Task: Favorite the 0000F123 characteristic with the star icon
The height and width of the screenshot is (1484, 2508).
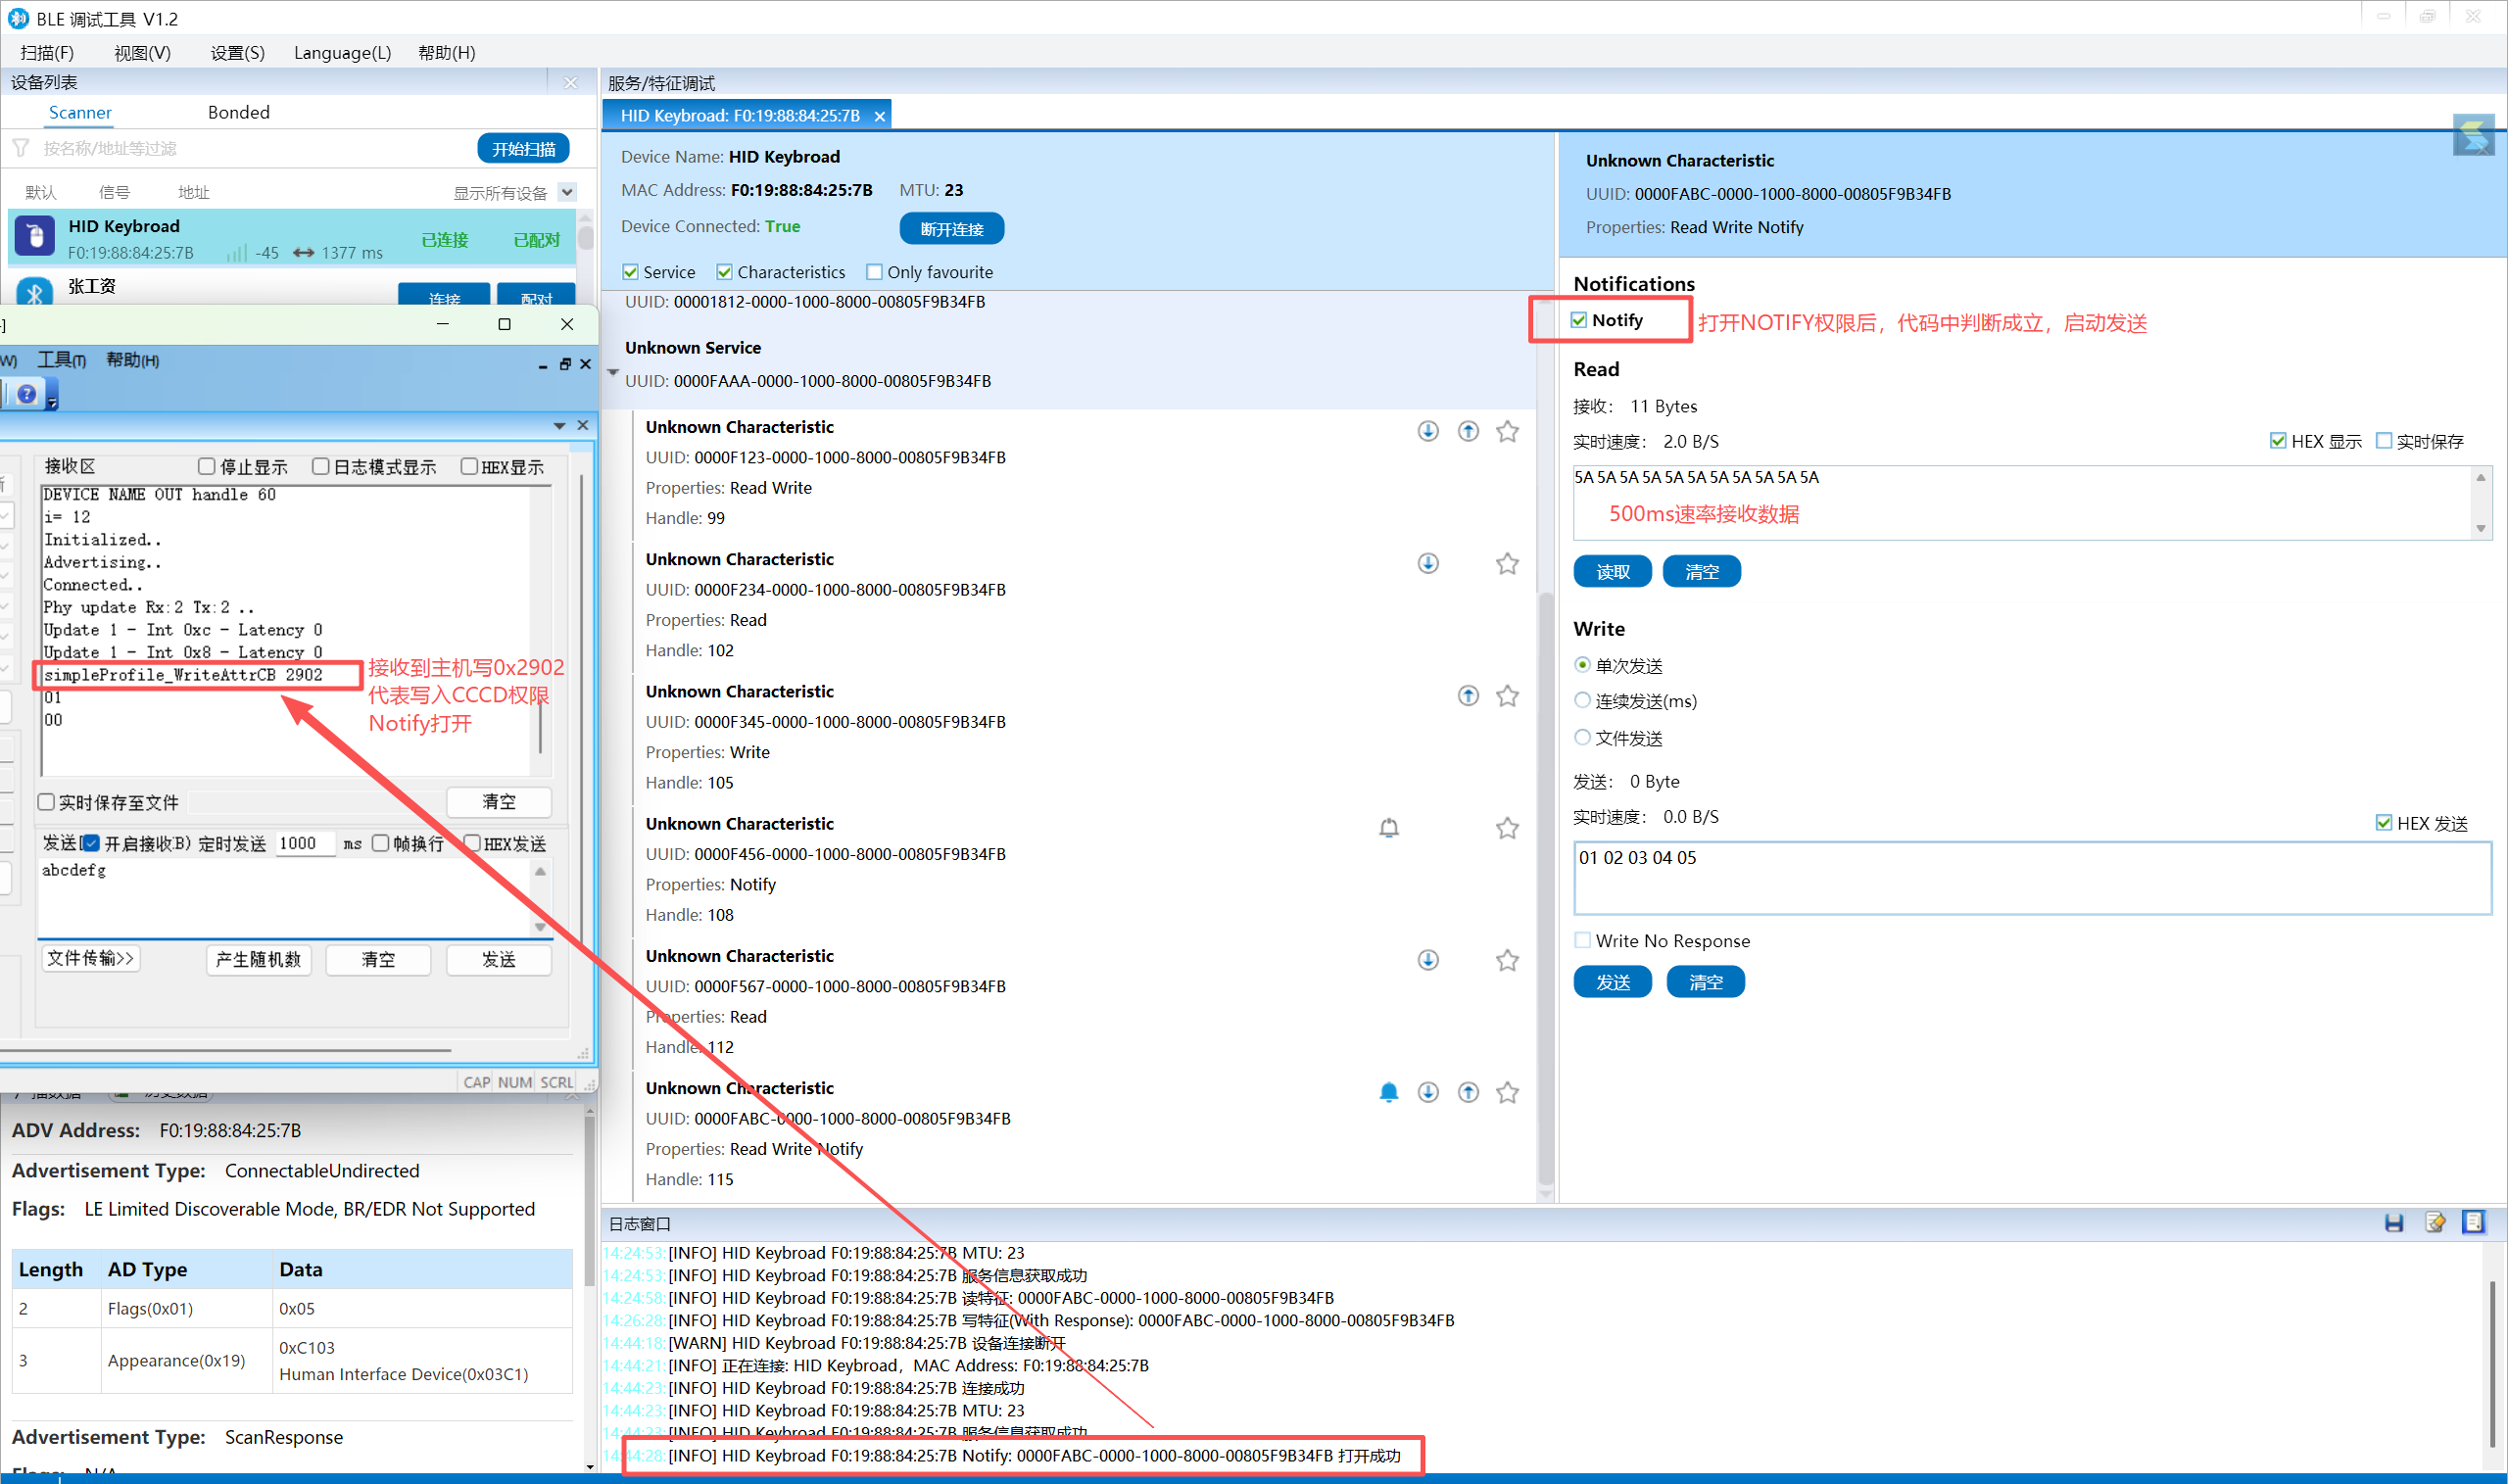Action: [1507, 431]
